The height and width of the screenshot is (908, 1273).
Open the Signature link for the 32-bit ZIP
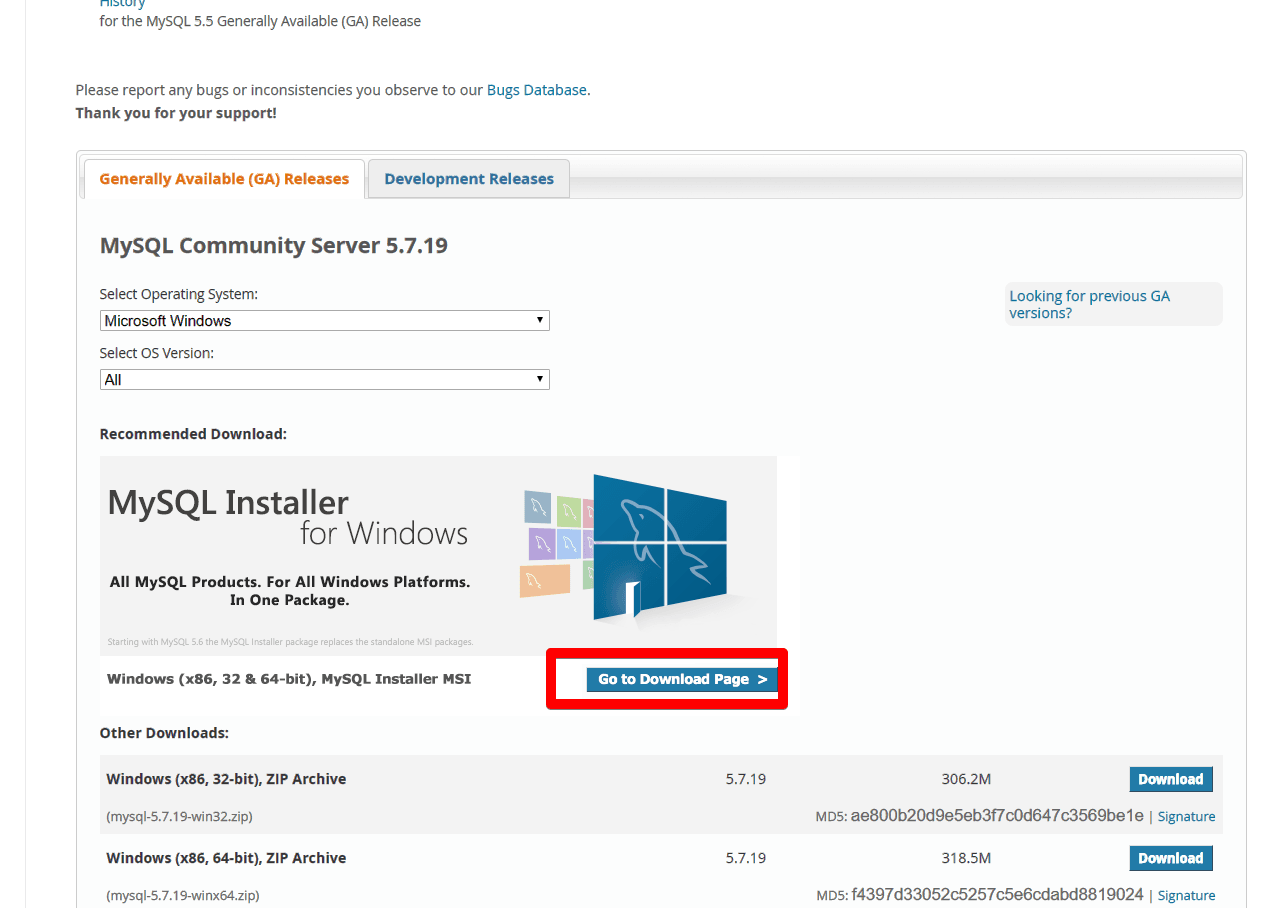click(x=1186, y=816)
